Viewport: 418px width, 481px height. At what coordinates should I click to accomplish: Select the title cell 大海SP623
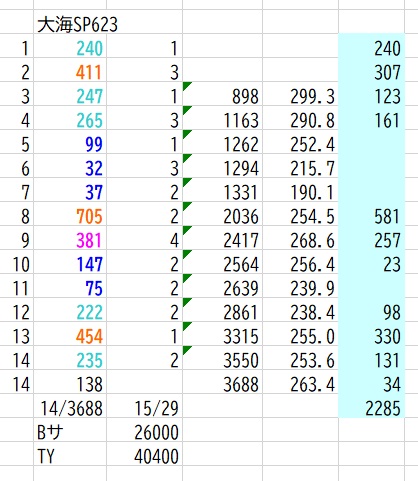tap(77, 25)
